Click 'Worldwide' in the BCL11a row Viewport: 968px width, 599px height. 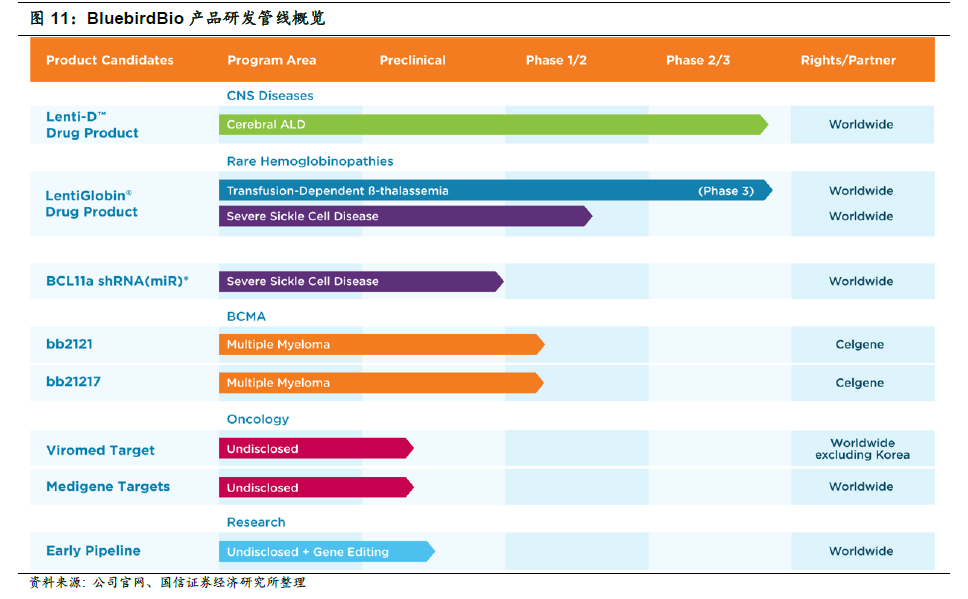coord(861,282)
